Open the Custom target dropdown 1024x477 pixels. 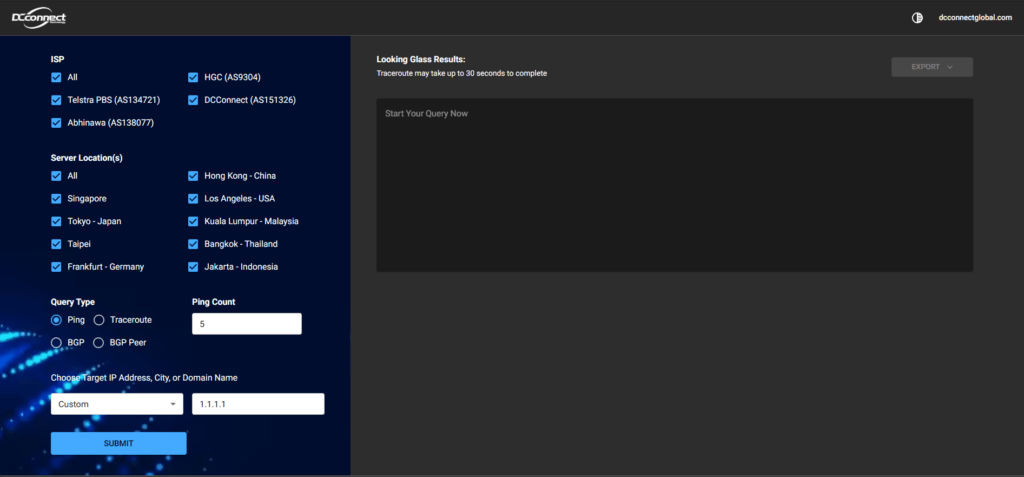(117, 404)
